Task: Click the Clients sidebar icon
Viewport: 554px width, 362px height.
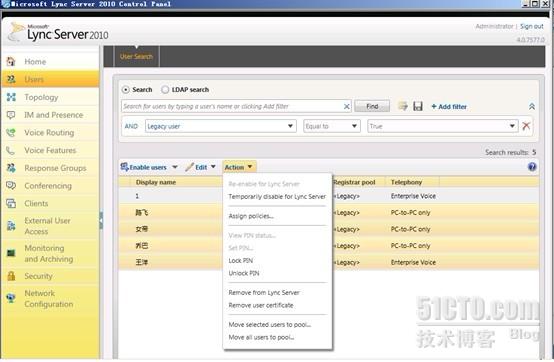Action: (11, 203)
